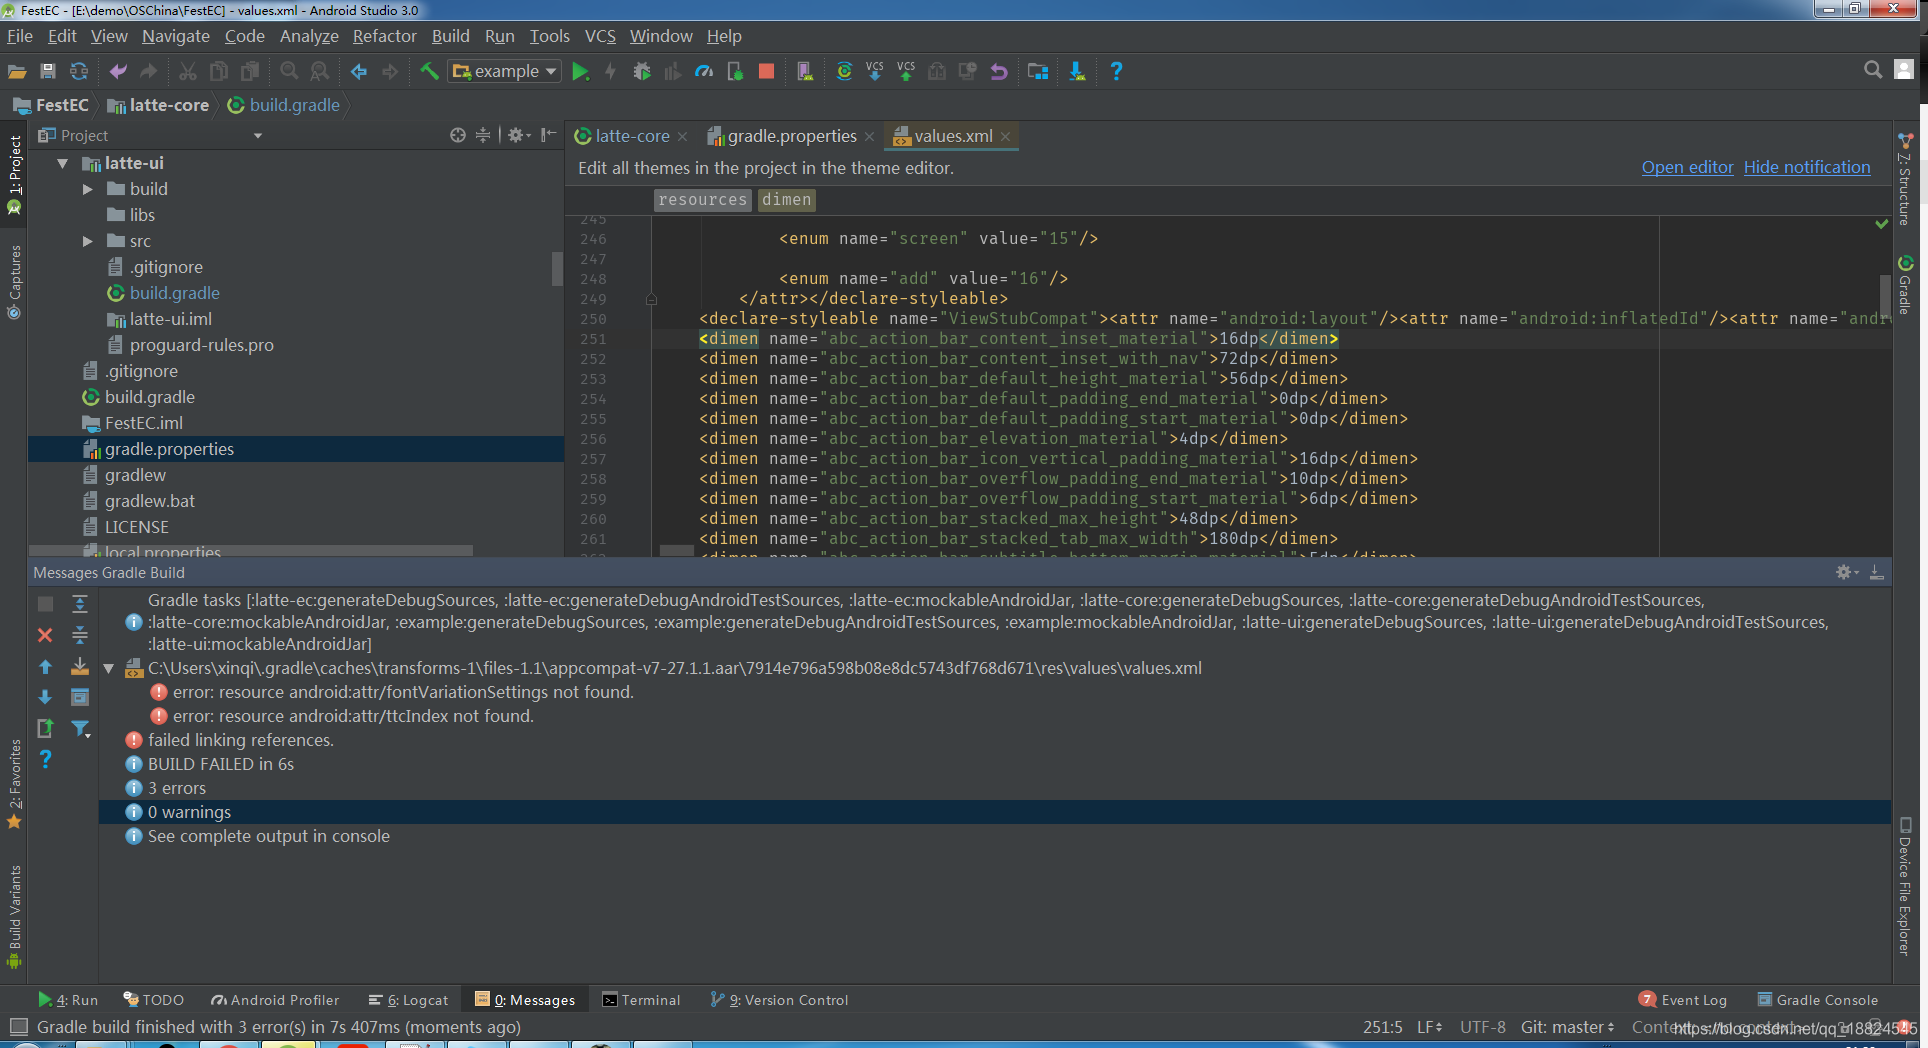Click Scroll from Source target icon
Viewport: 1928px width, 1048px height.
click(x=458, y=135)
